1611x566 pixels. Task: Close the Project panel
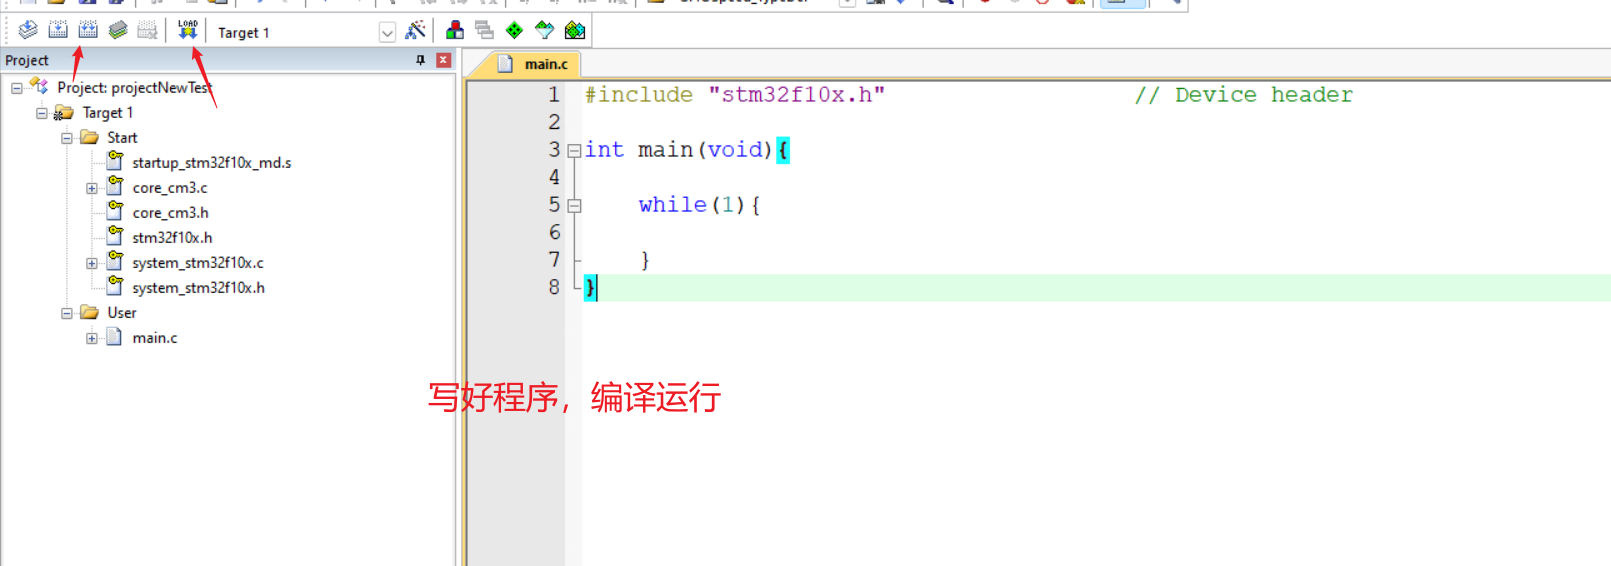click(x=444, y=60)
